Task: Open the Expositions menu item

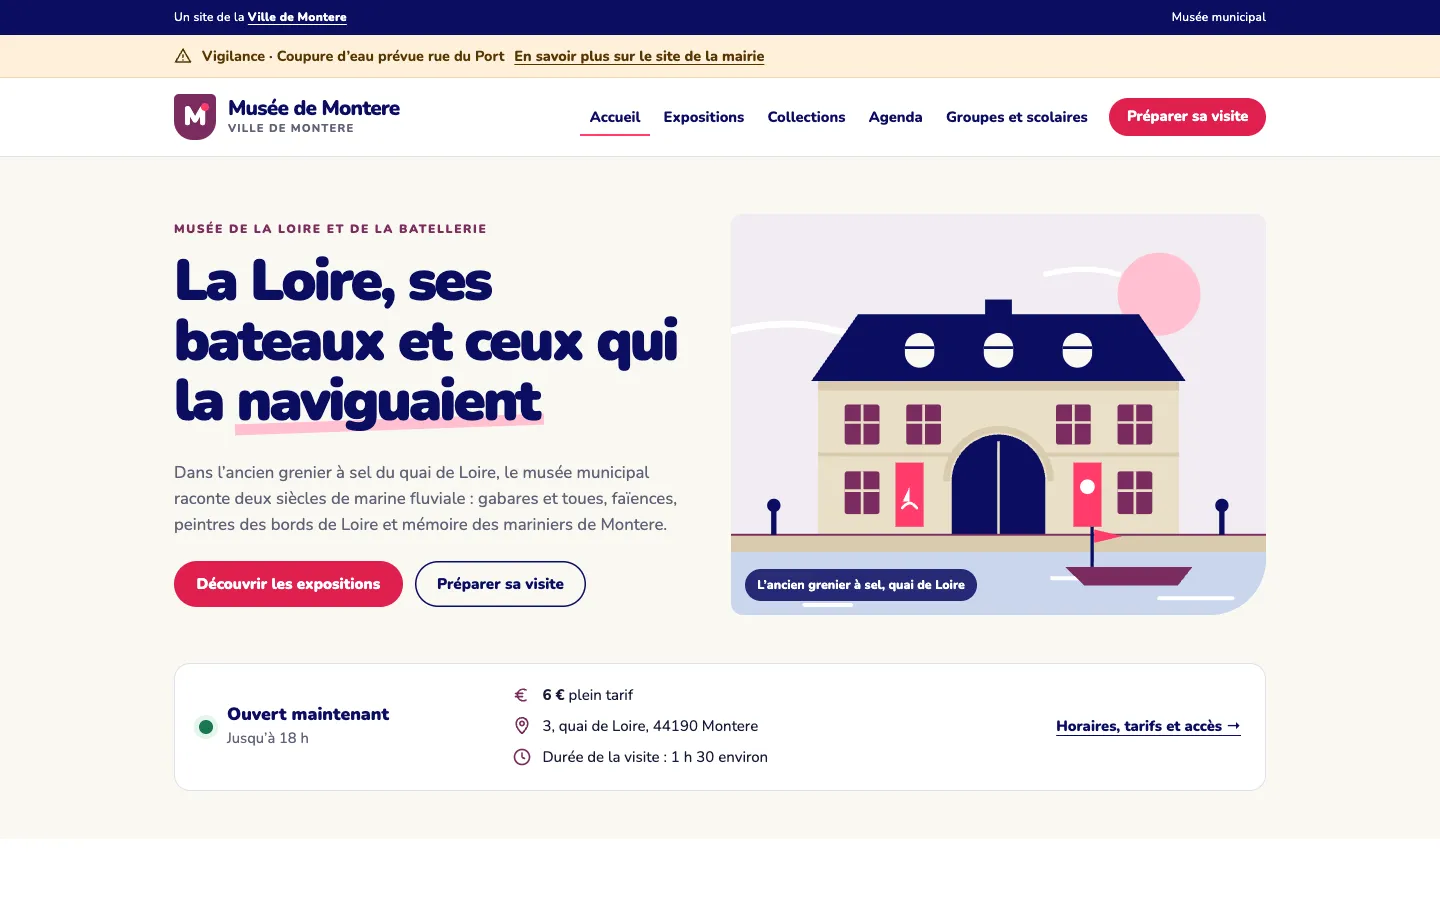Action: pos(704,117)
